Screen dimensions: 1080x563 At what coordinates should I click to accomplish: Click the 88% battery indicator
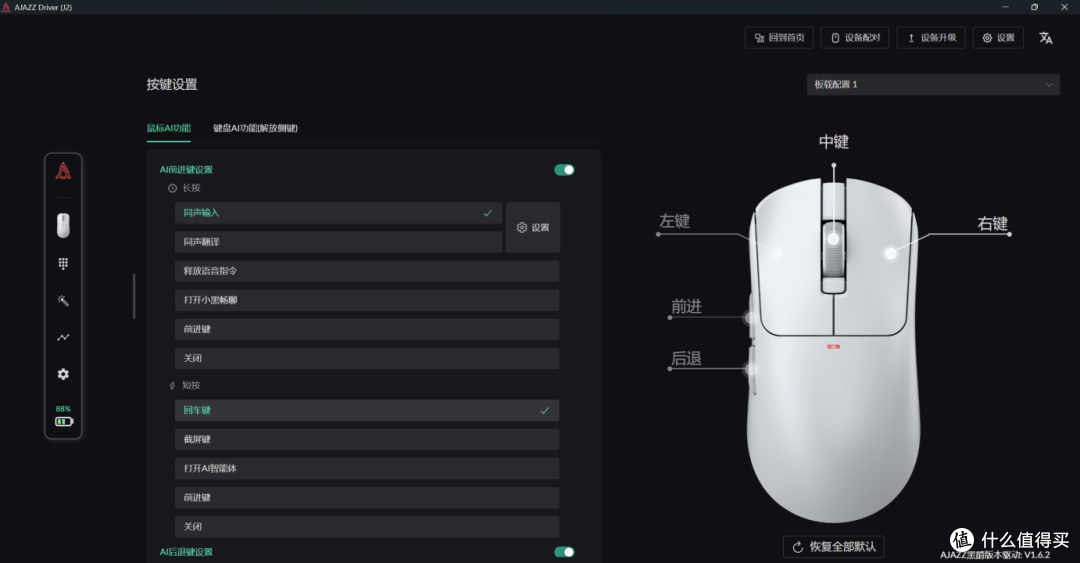[x=63, y=416]
